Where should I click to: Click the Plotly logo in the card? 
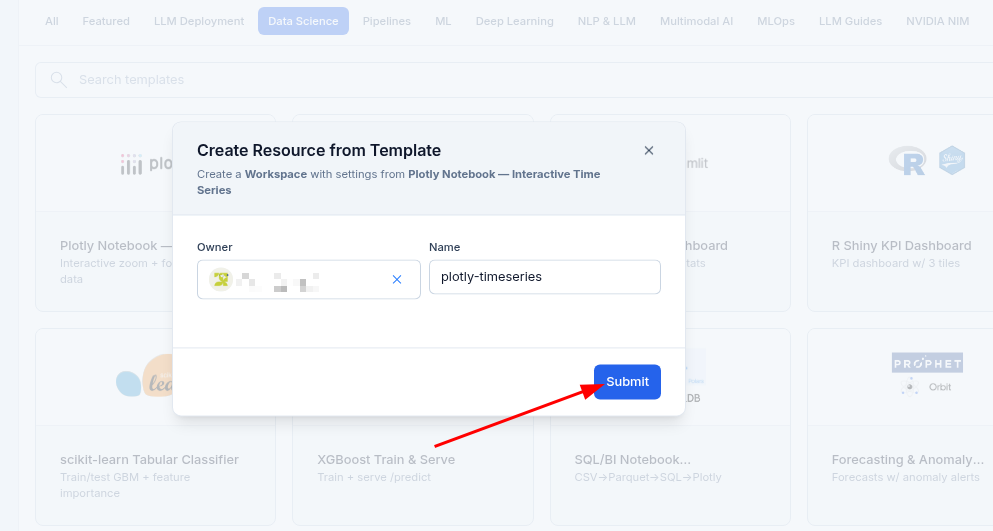pos(146,164)
